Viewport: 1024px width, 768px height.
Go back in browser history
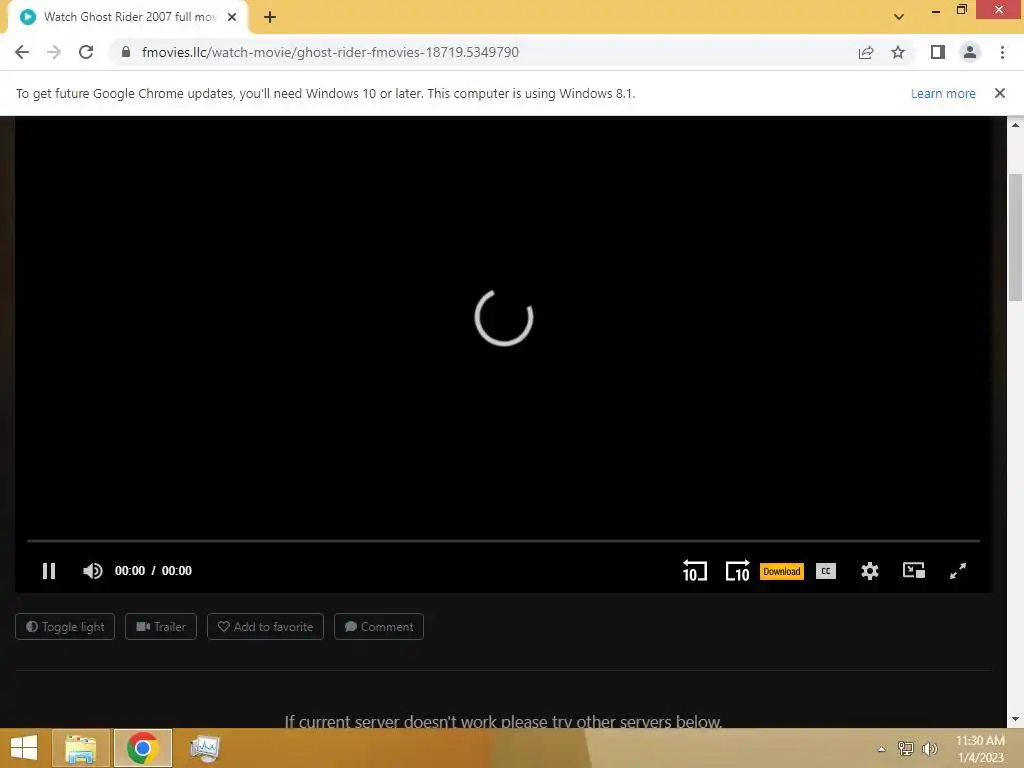(x=22, y=52)
